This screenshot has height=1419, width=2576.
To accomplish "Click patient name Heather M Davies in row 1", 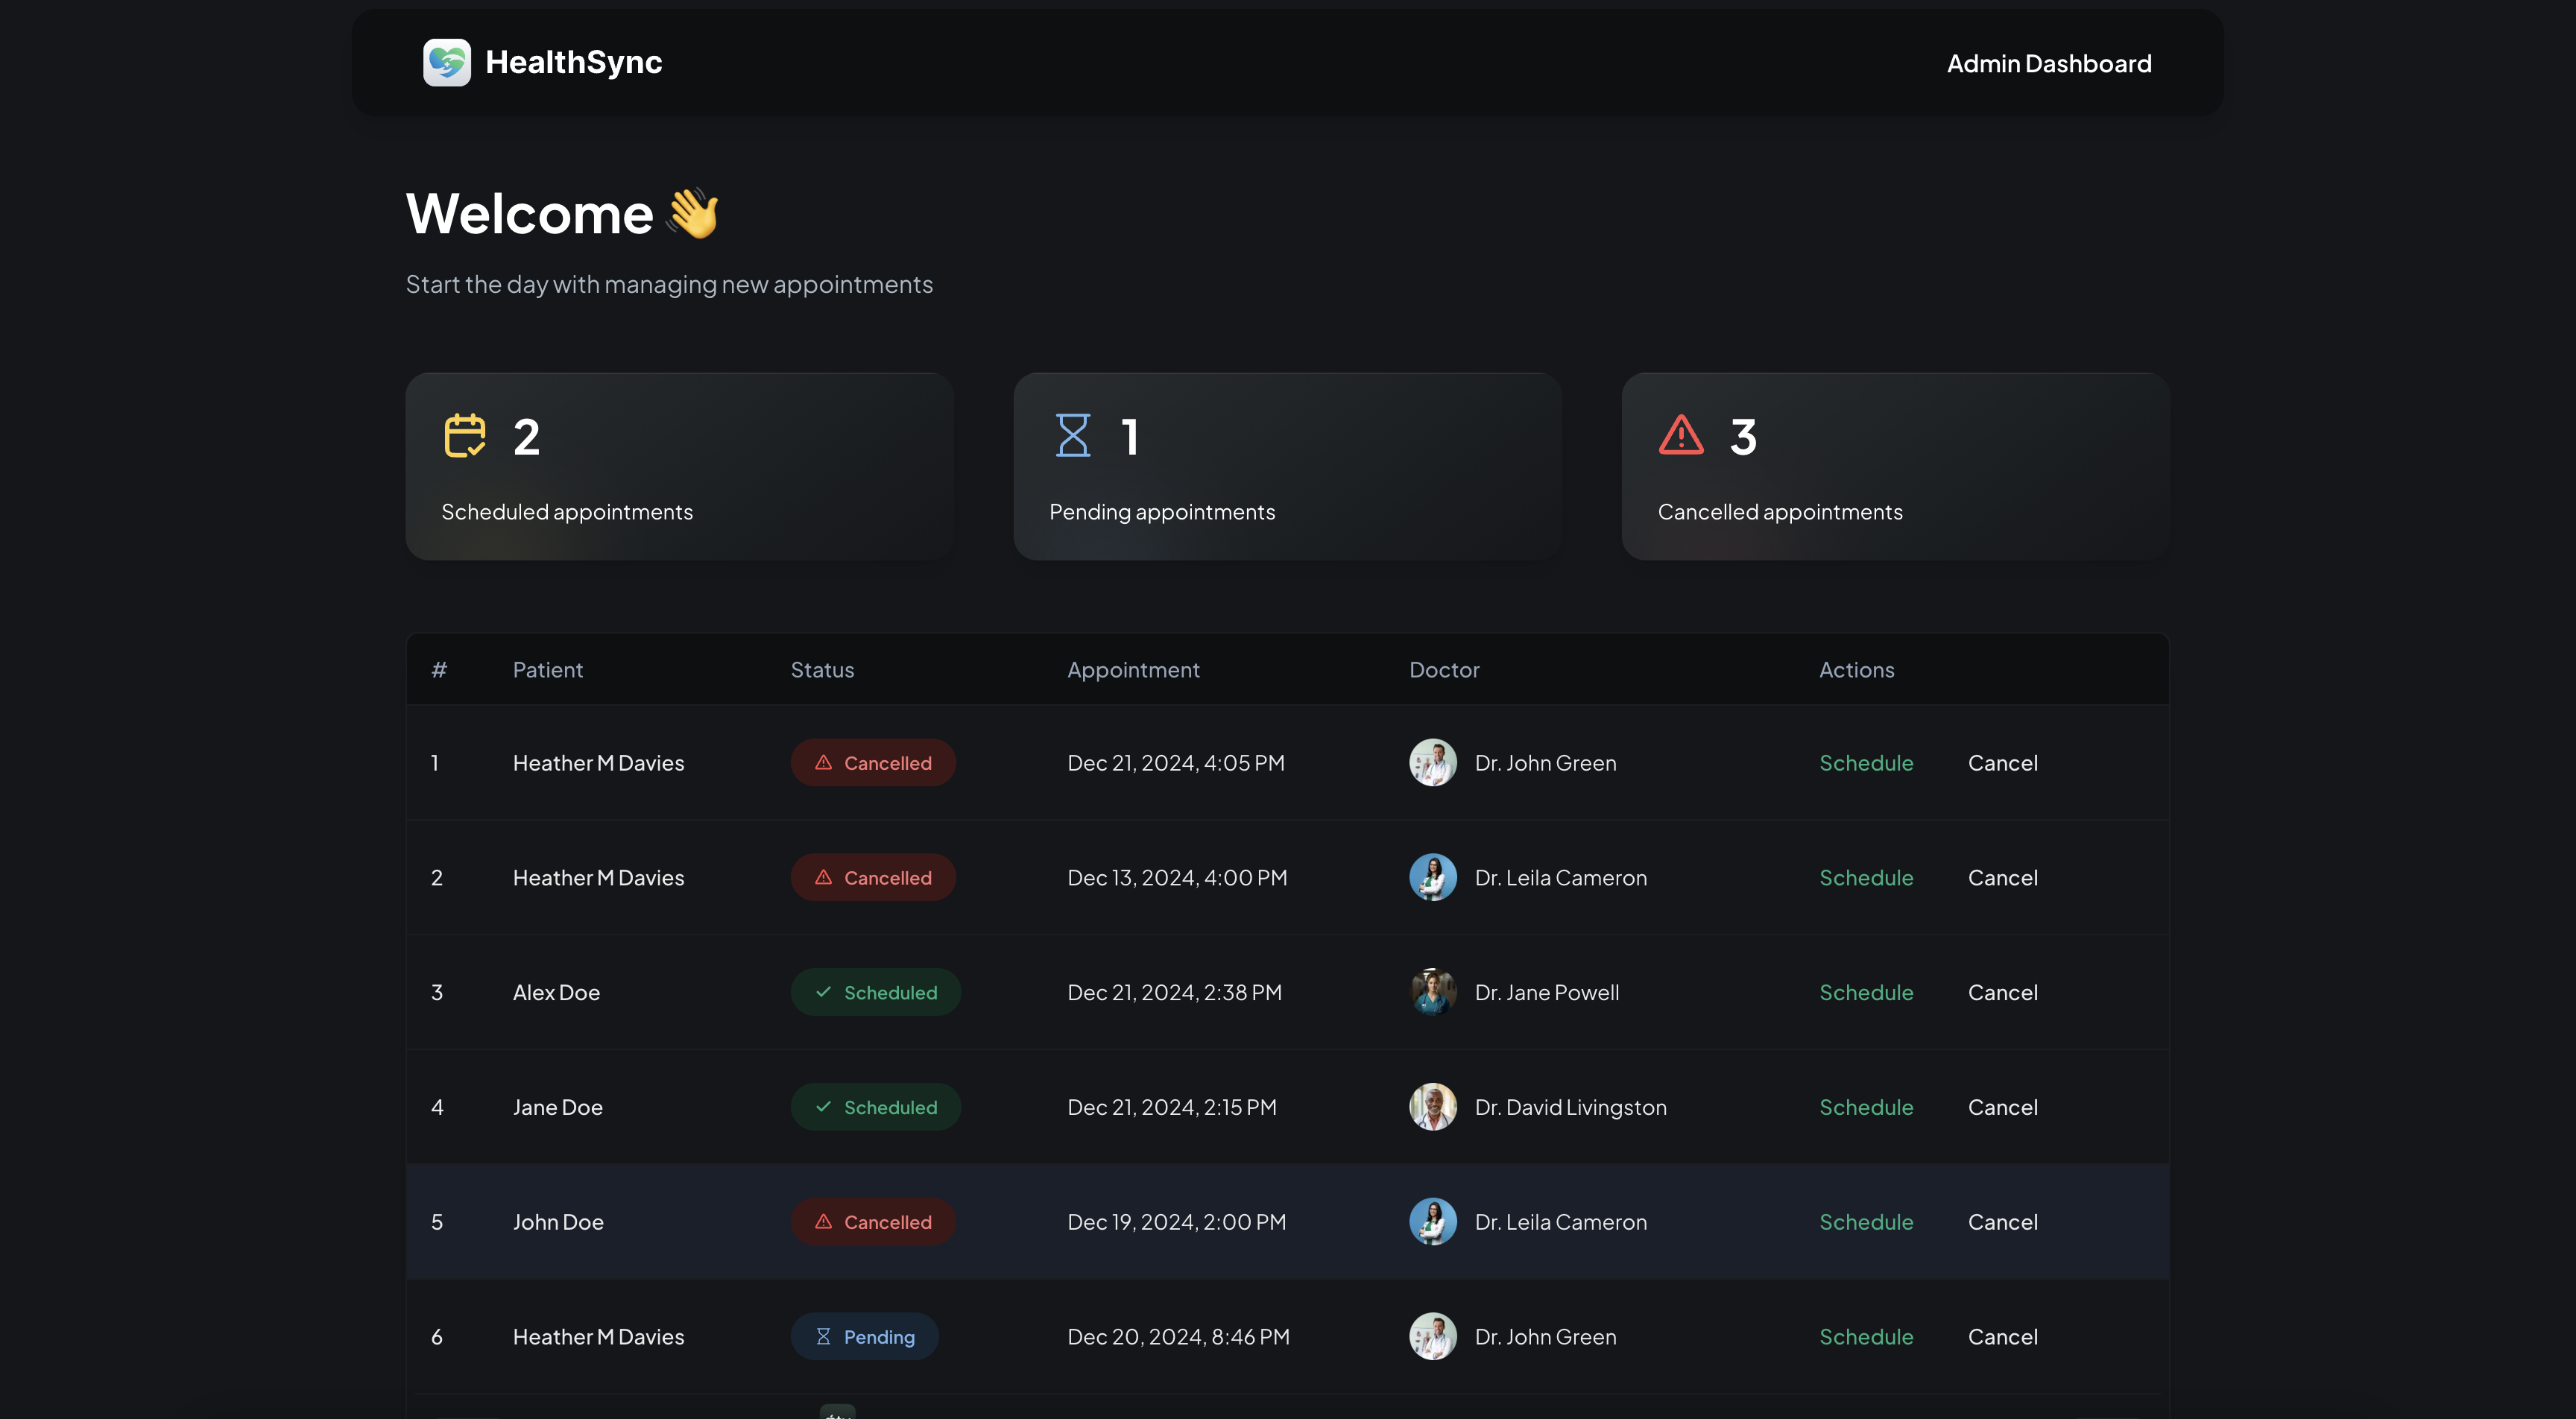I will [598, 762].
